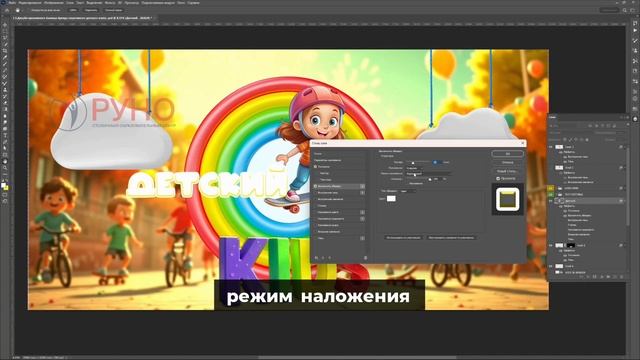Select the Type (T) tool
The image size is (640, 360).
pyautogui.click(x=4, y=135)
